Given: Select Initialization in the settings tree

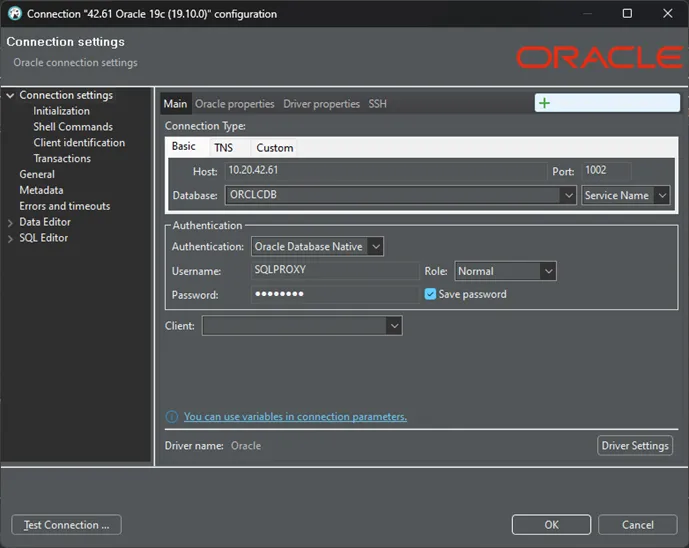Looking at the screenshot, I should pos(62,111).
